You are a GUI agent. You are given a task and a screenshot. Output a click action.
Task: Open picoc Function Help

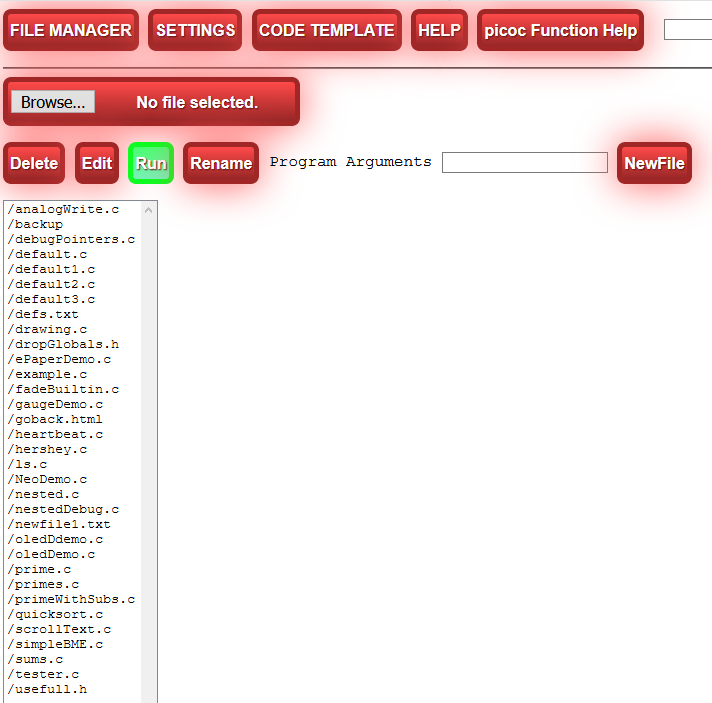tap(560, 30)
